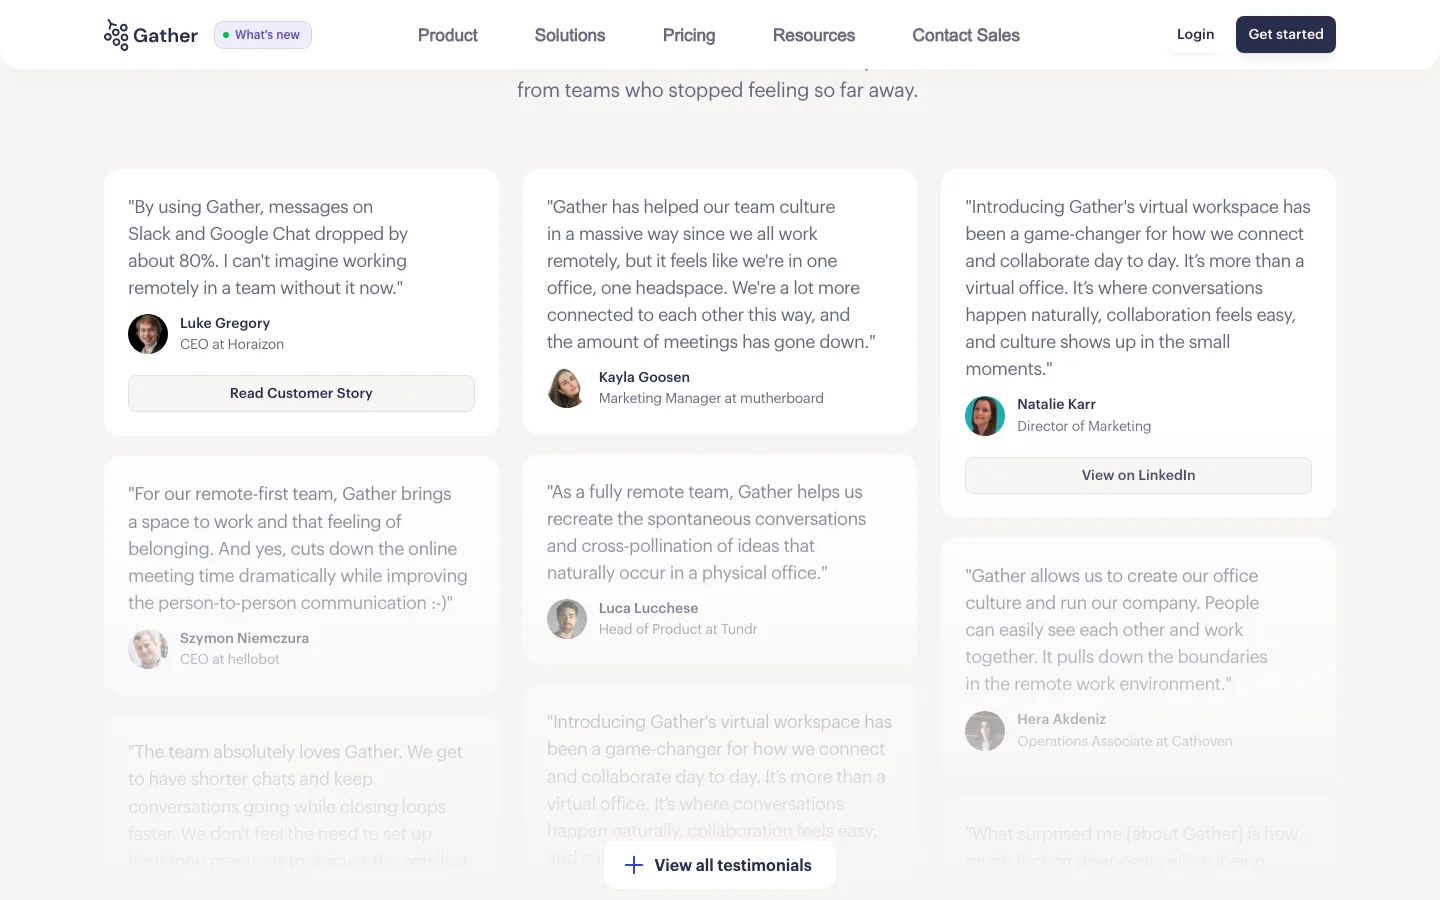
Task: Expand the Product menu
Action: (x=447, y=35)
